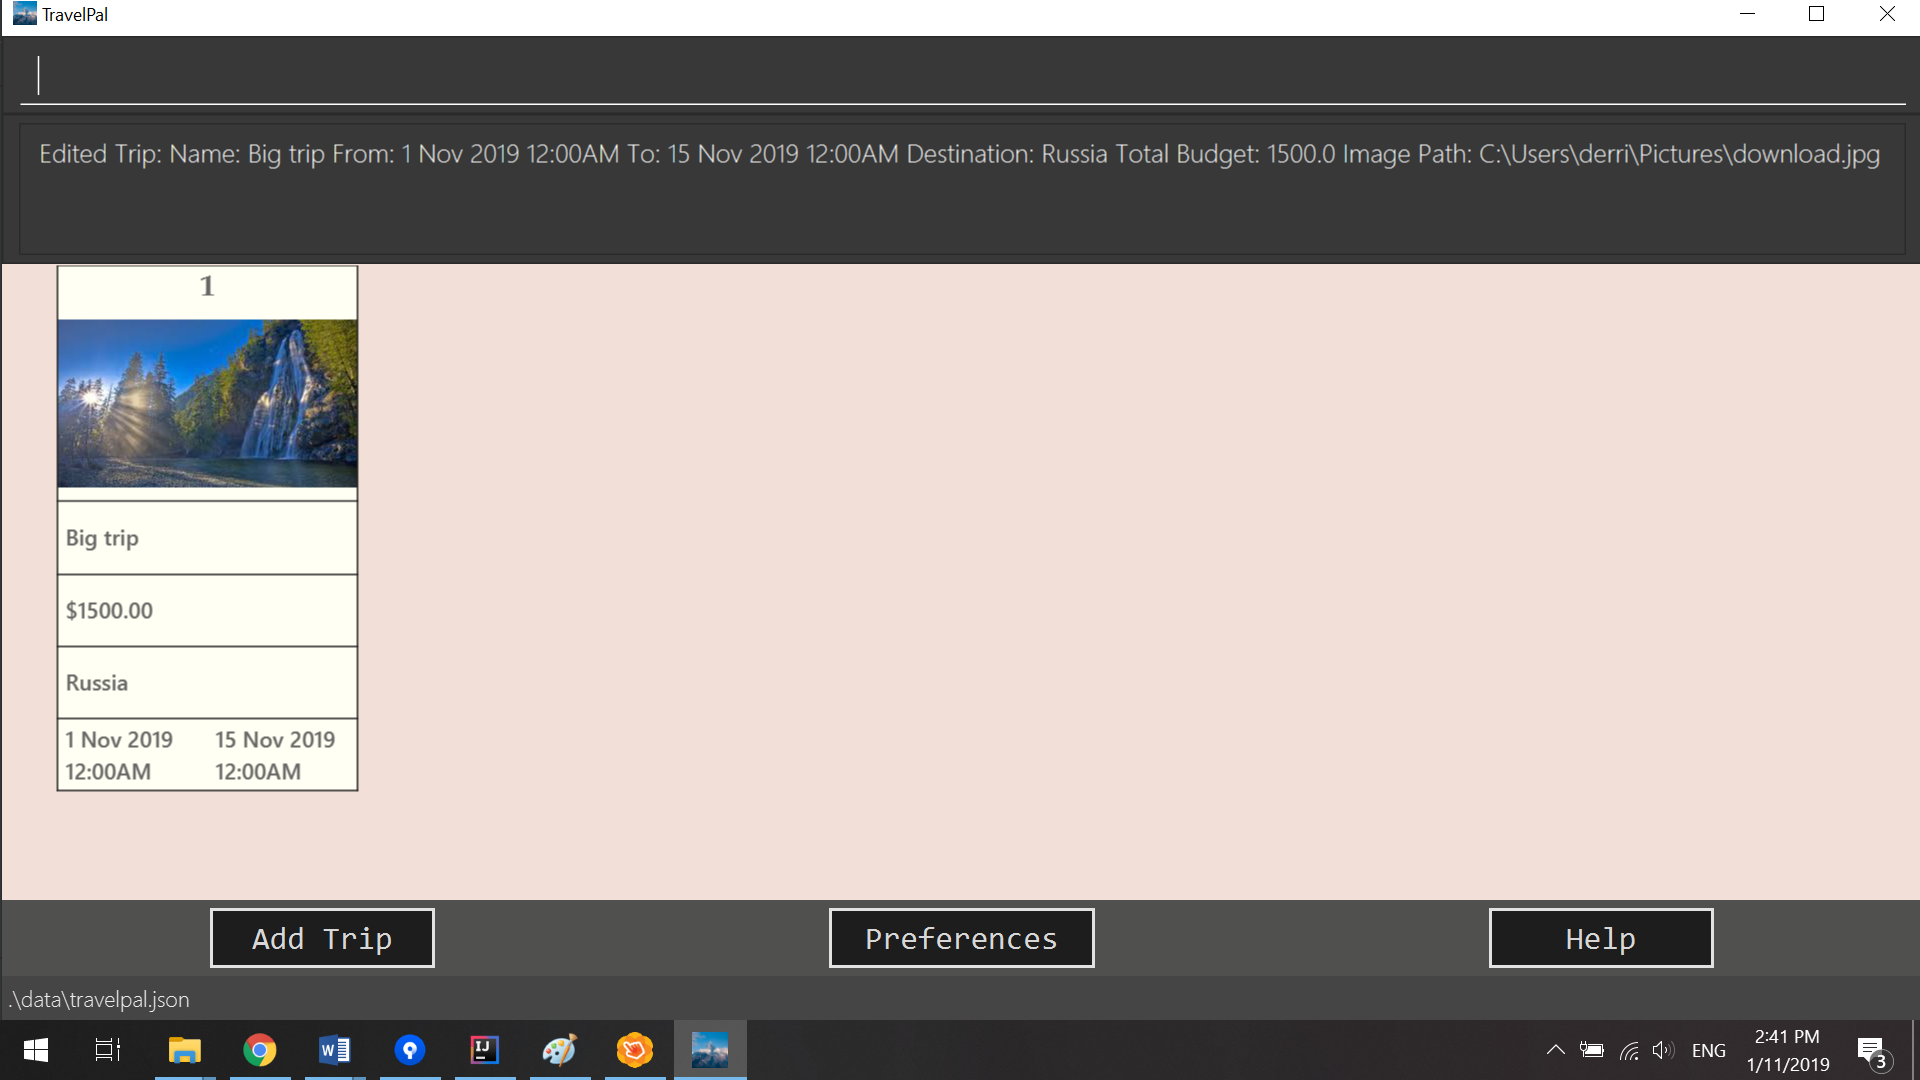Toggle the network status icon
Viewport: 1920px width, 1080px height.
pos(1626,1050)
